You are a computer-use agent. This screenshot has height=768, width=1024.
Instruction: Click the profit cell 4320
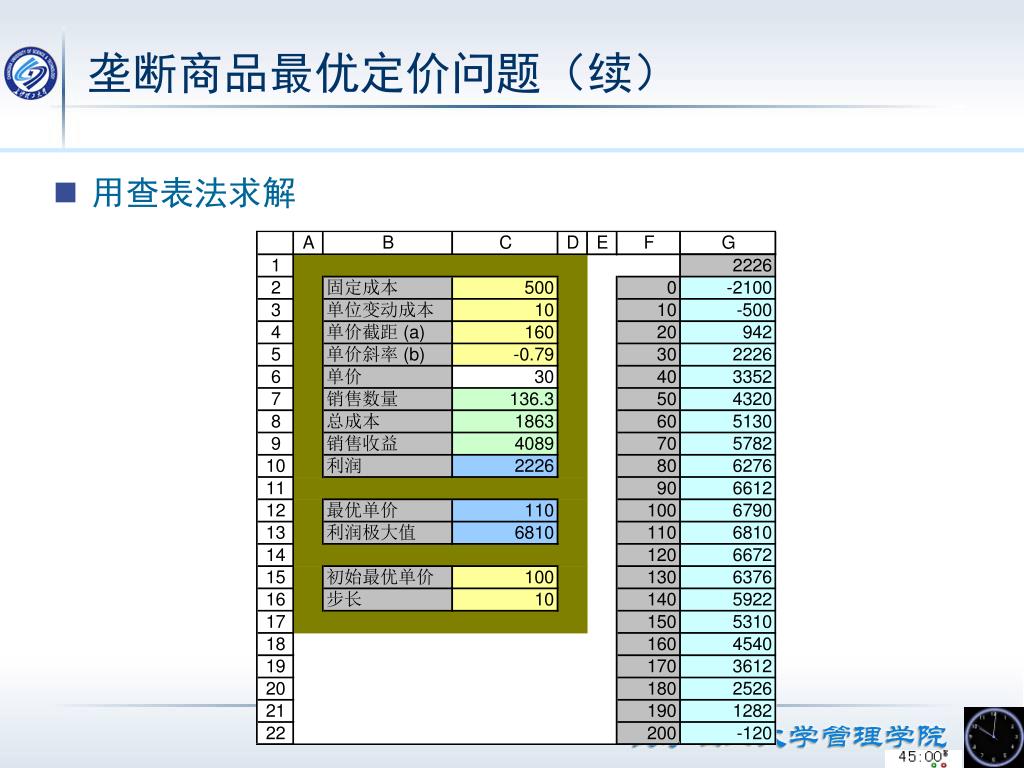point(728,398)
